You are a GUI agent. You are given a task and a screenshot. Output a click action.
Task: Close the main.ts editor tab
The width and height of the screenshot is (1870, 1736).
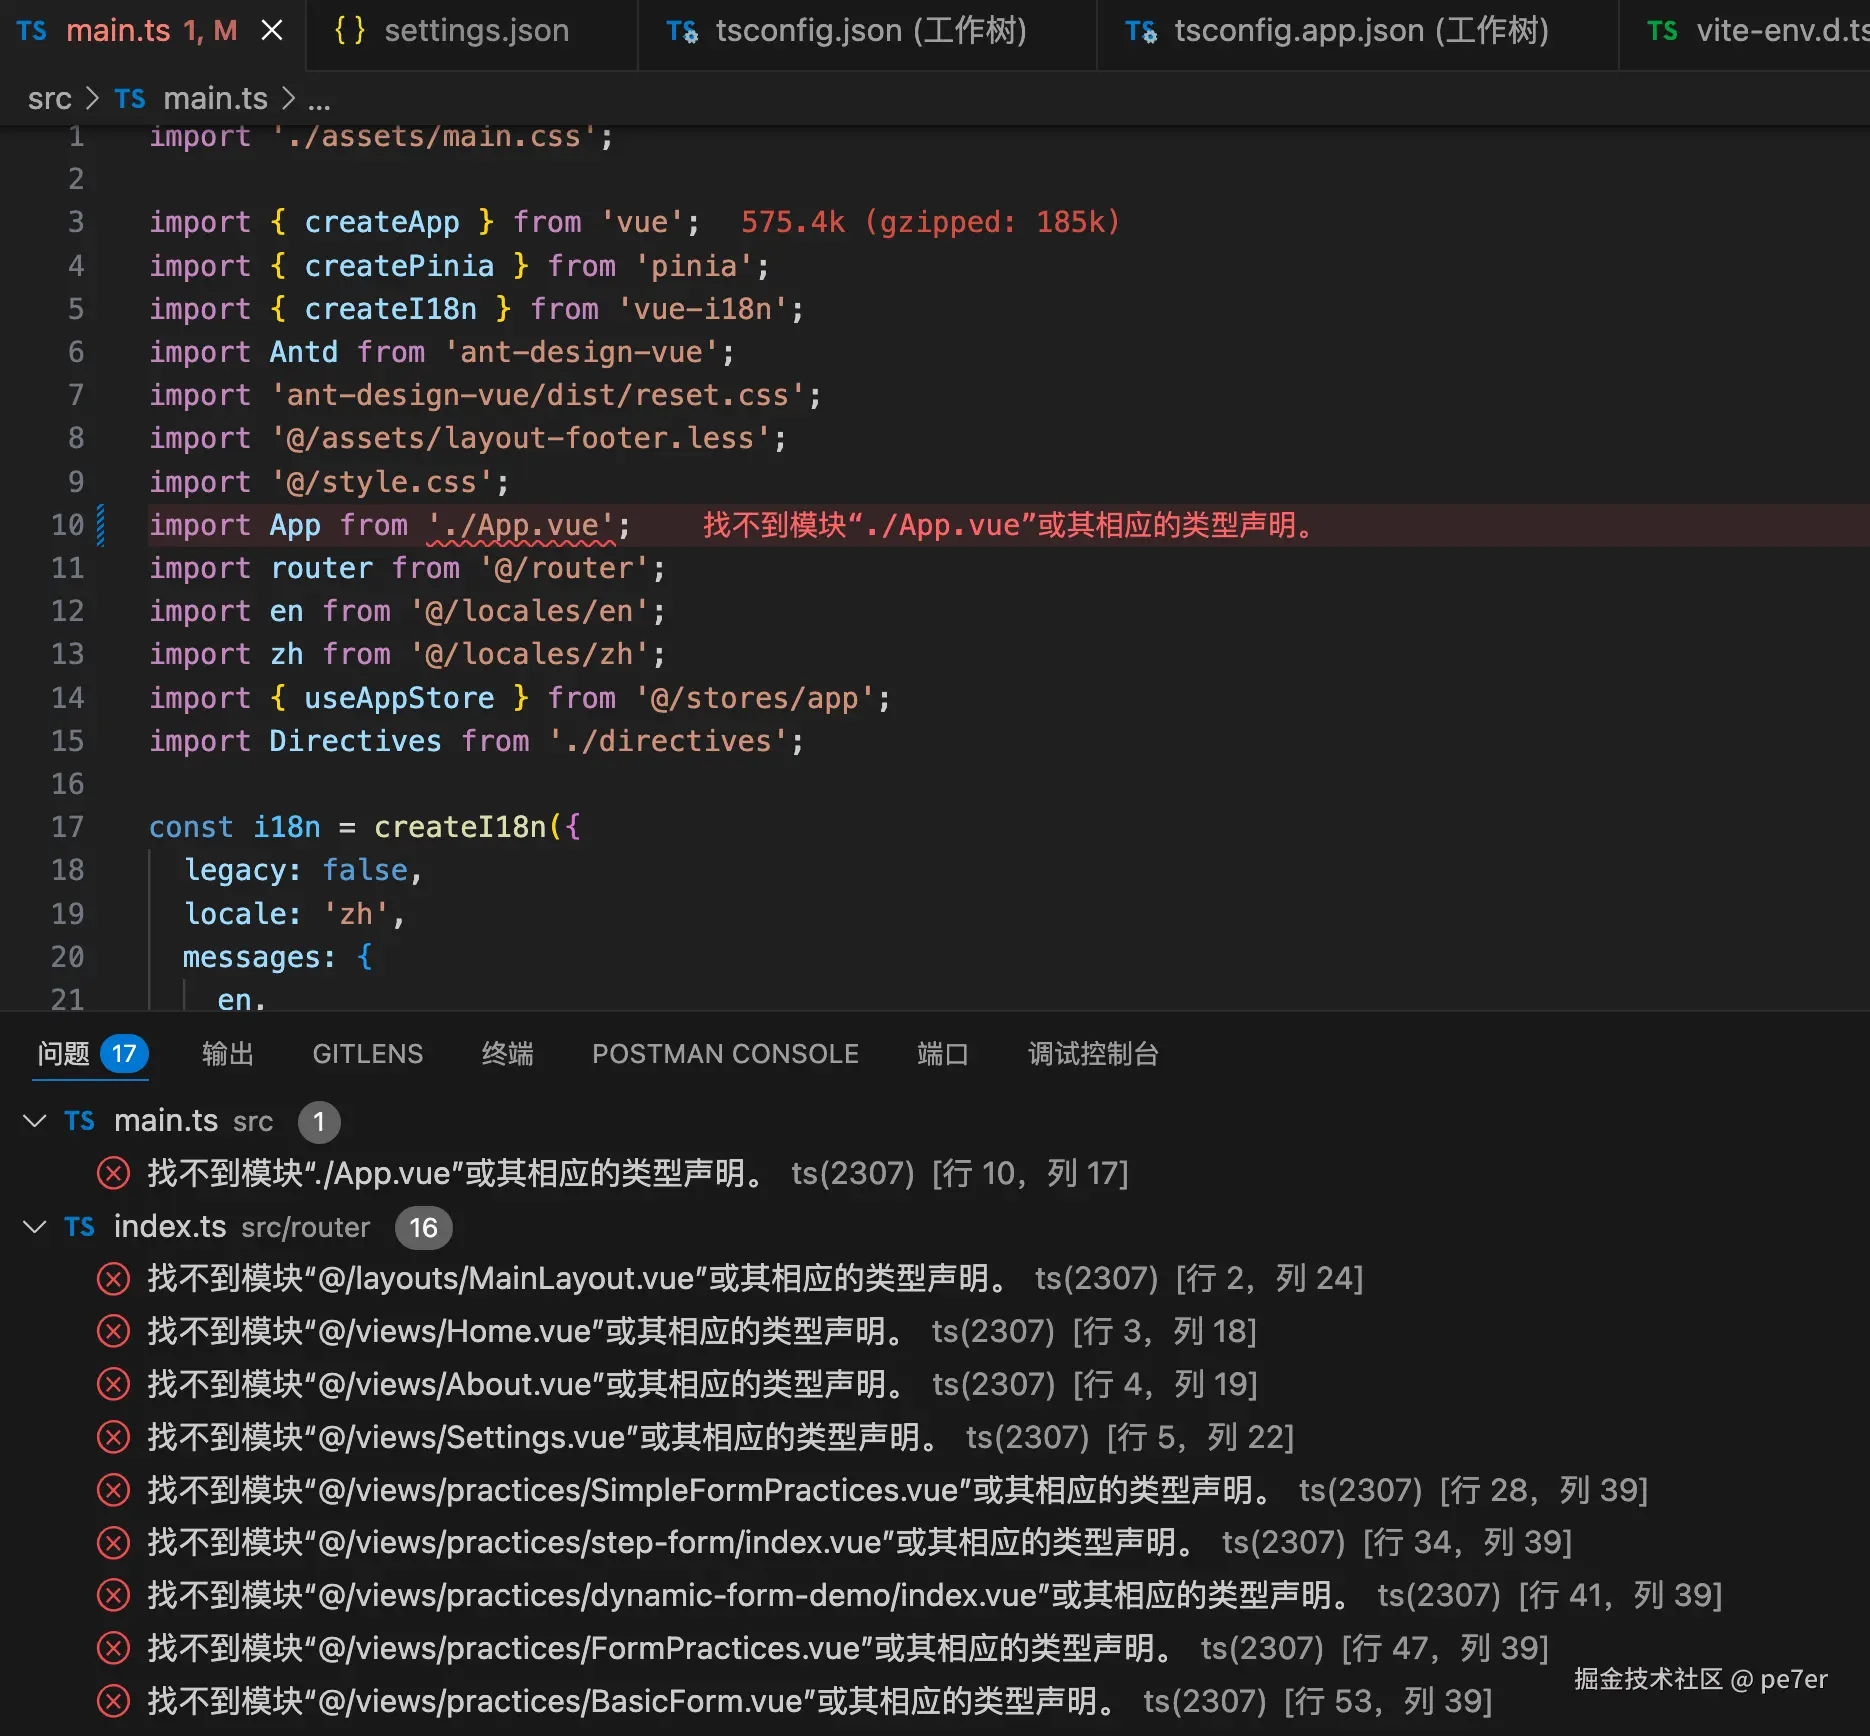[272, 31]
